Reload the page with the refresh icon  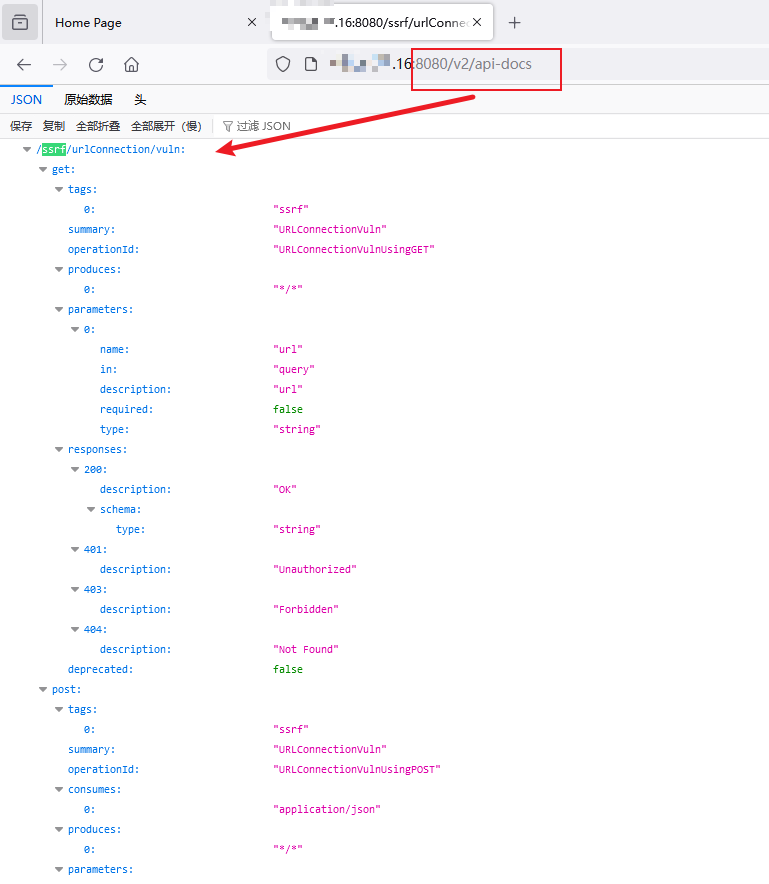pyautogui.click(x=96, y=65)
